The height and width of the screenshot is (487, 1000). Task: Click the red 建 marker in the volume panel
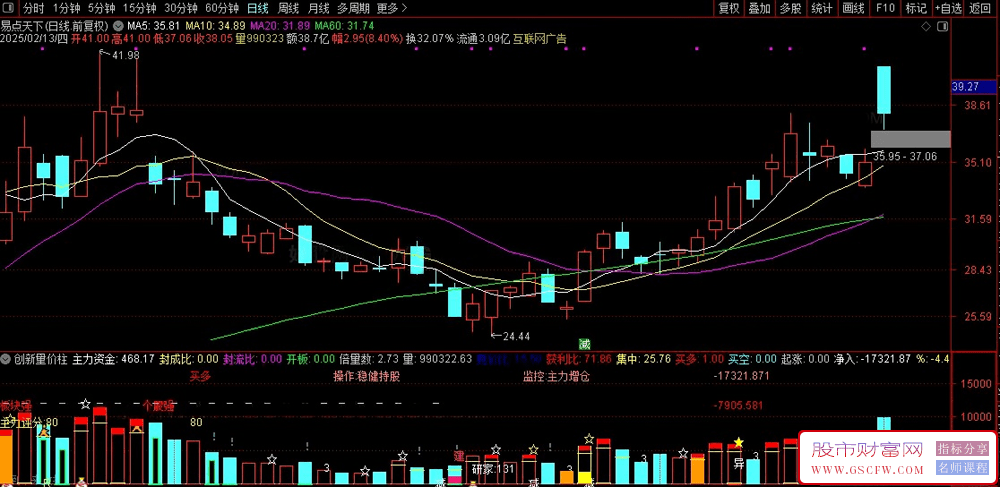coord(459,456)
